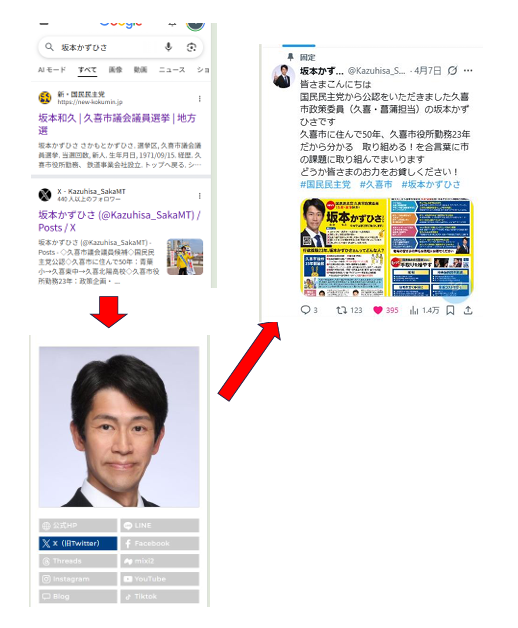
Task: Click the #国民民主党 hashtag
Action: tap(325, 184)
